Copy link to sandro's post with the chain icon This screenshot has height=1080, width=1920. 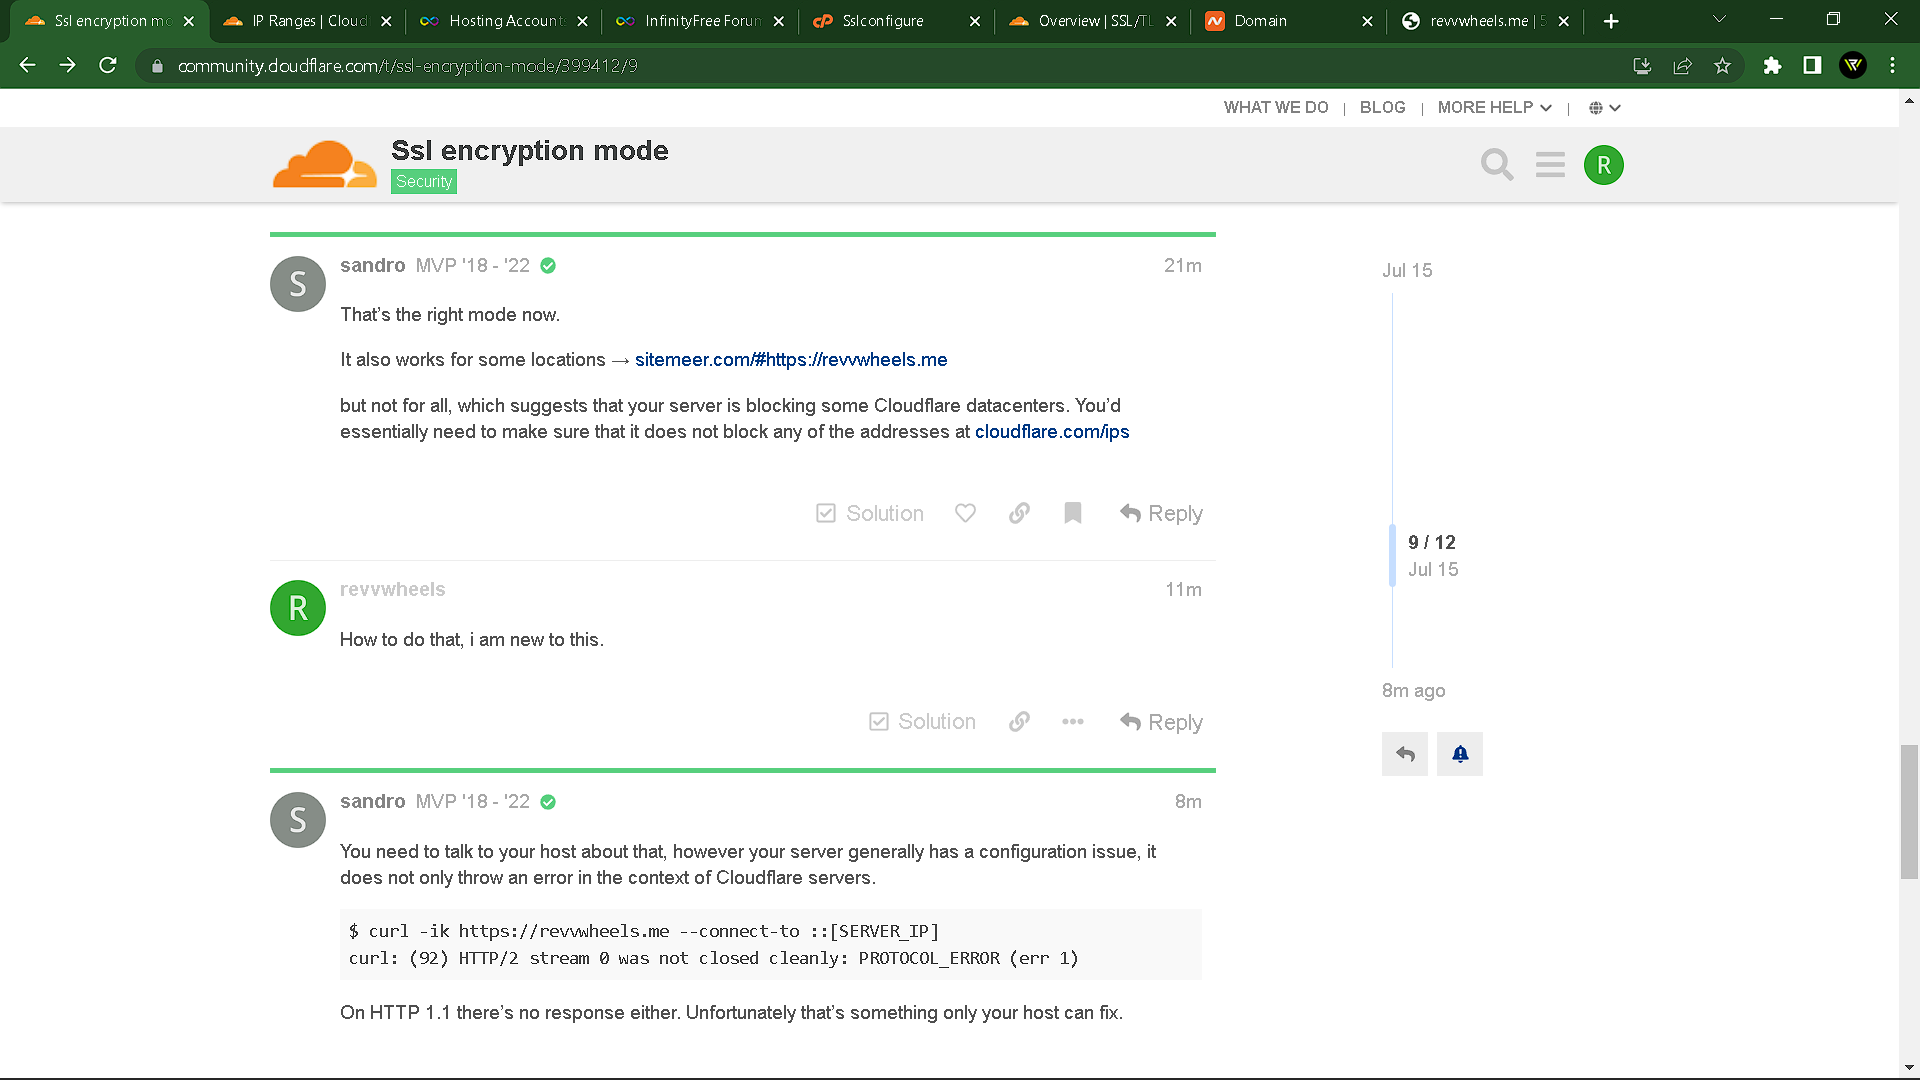[x=1019, y=513]
